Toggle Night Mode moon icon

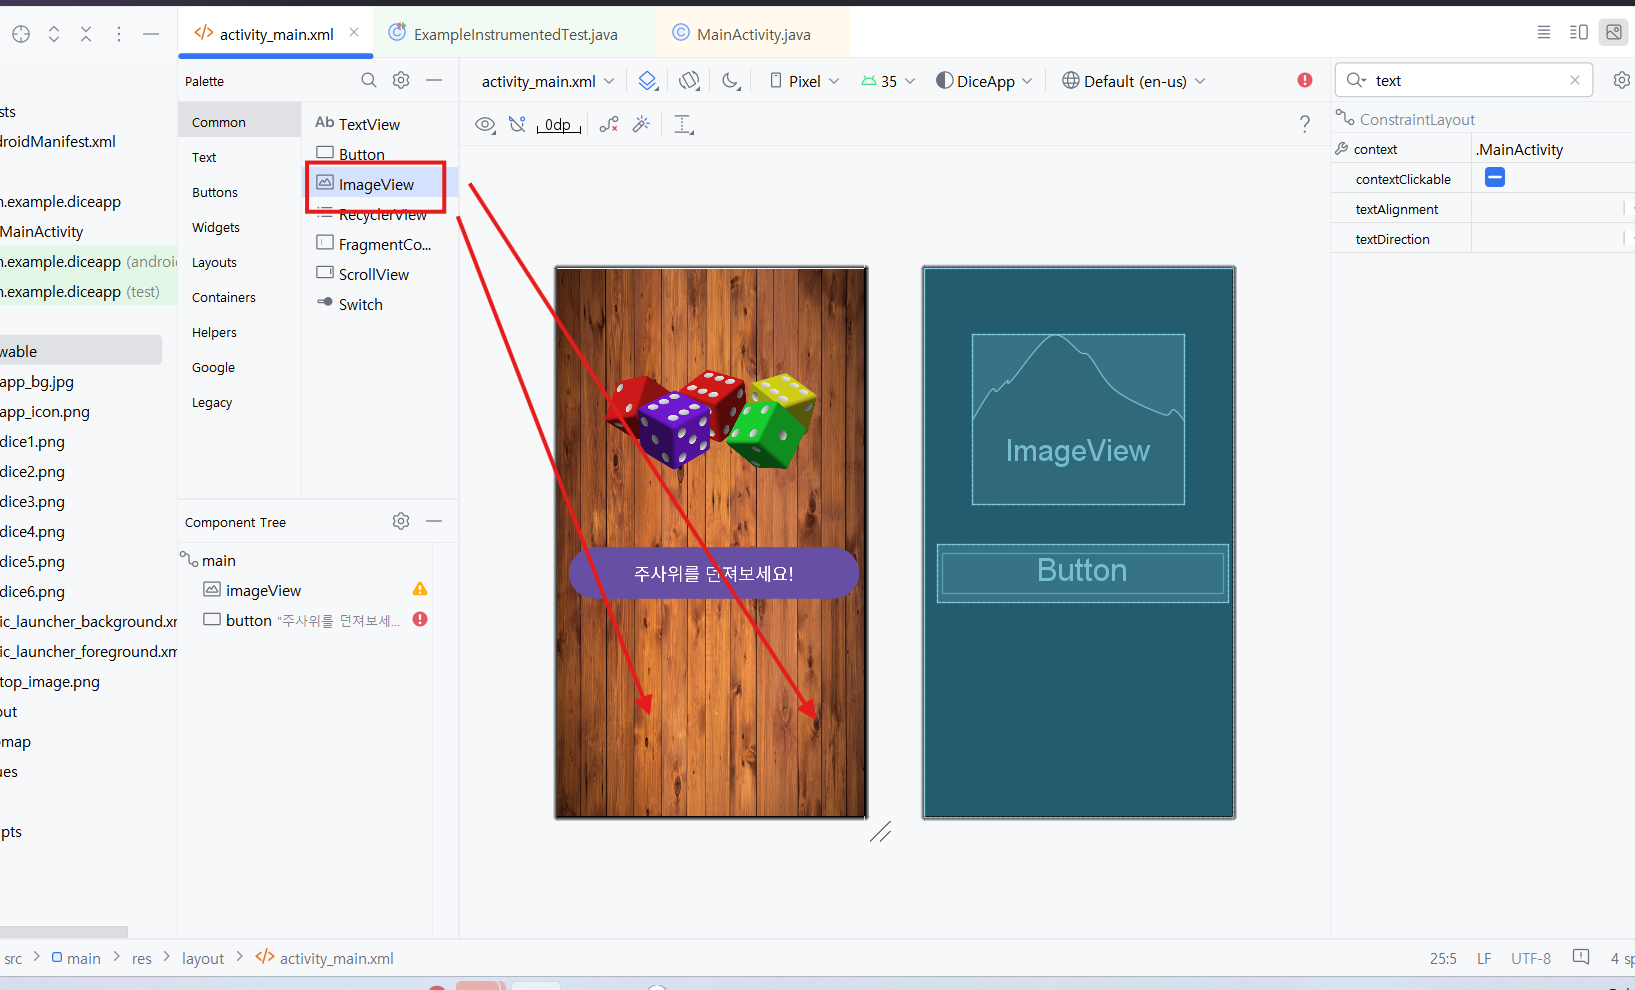point(732,81)
